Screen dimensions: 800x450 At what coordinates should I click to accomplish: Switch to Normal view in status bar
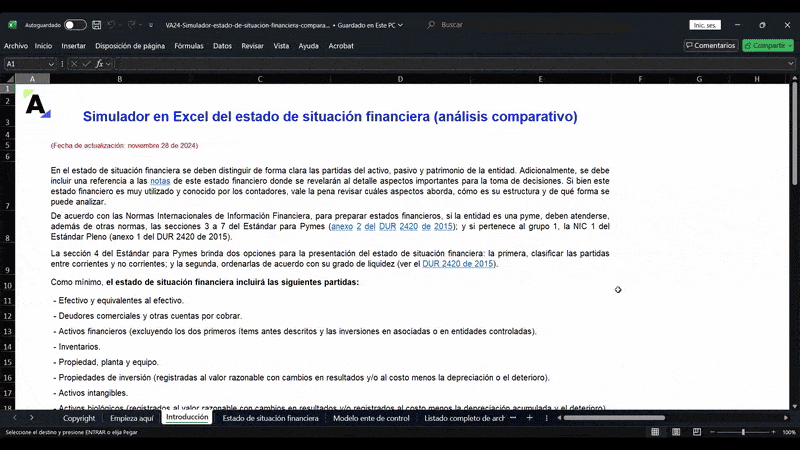(655, 432)
